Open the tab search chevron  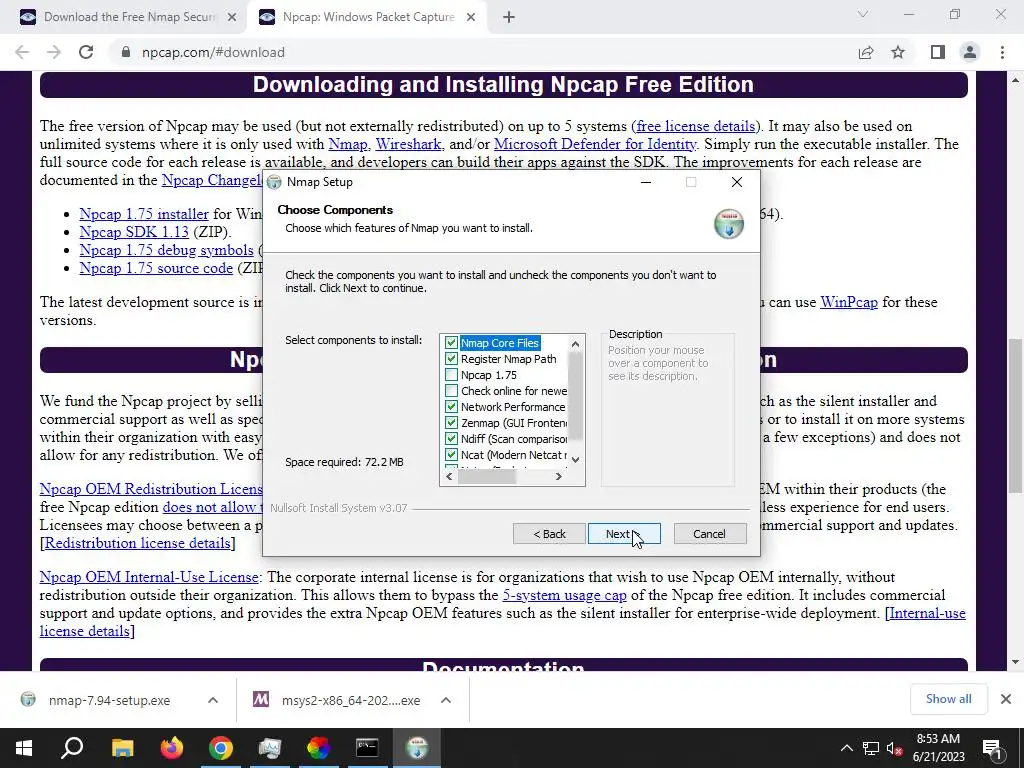[863, 14]
